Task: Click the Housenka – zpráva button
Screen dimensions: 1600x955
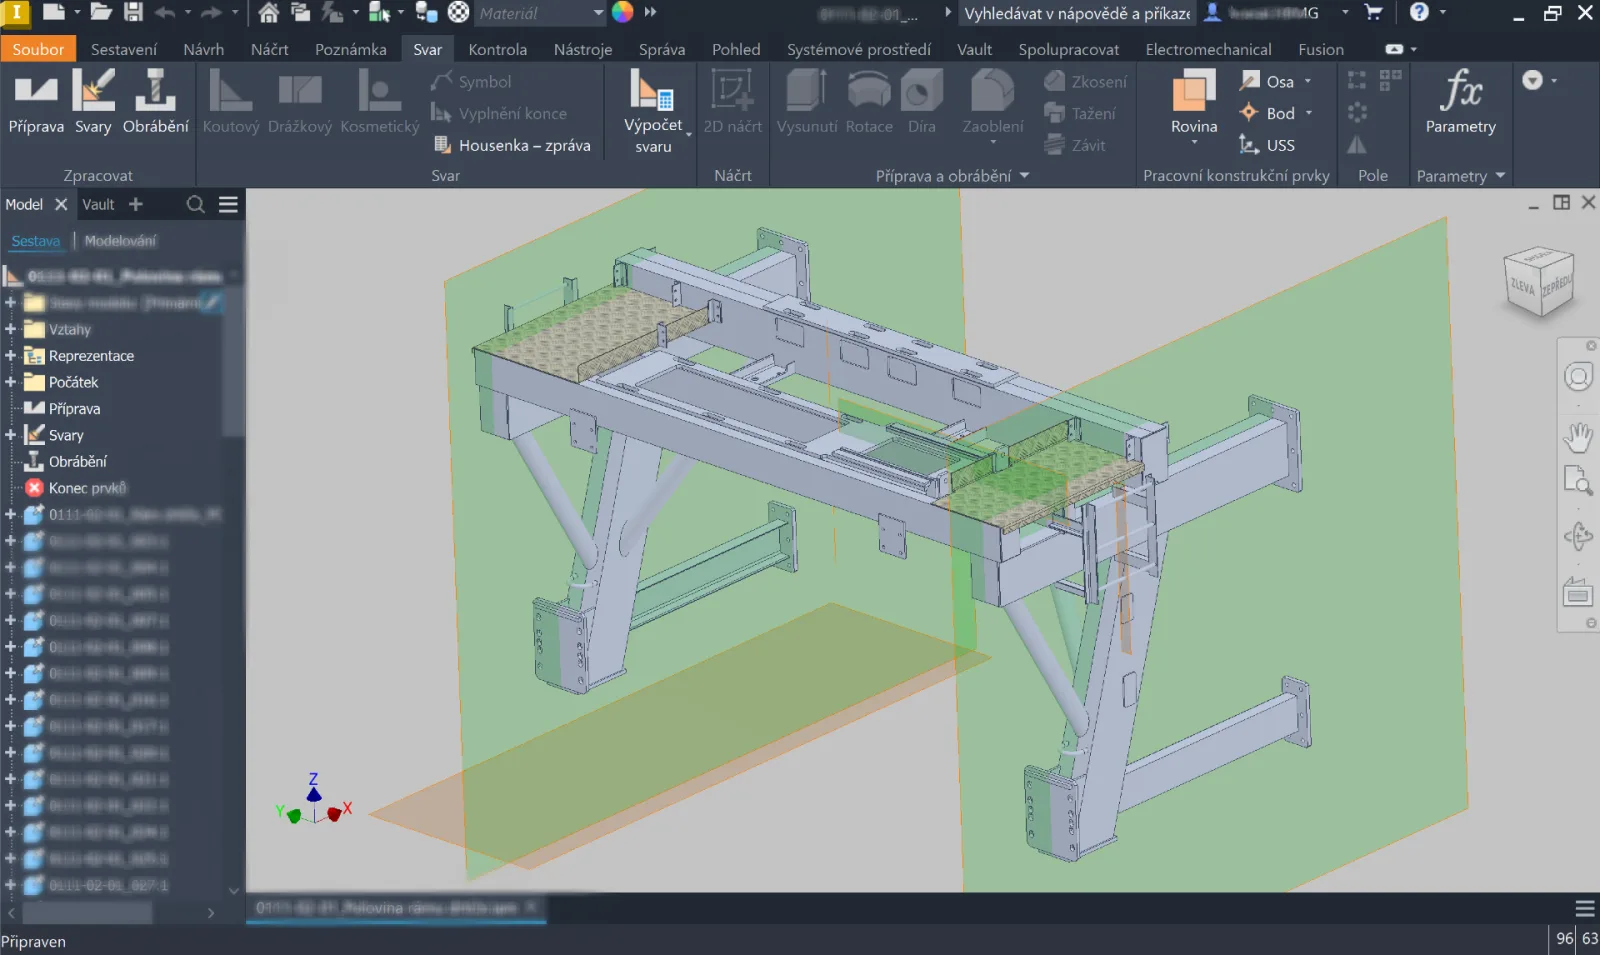Action: click(x=512, y=145)
